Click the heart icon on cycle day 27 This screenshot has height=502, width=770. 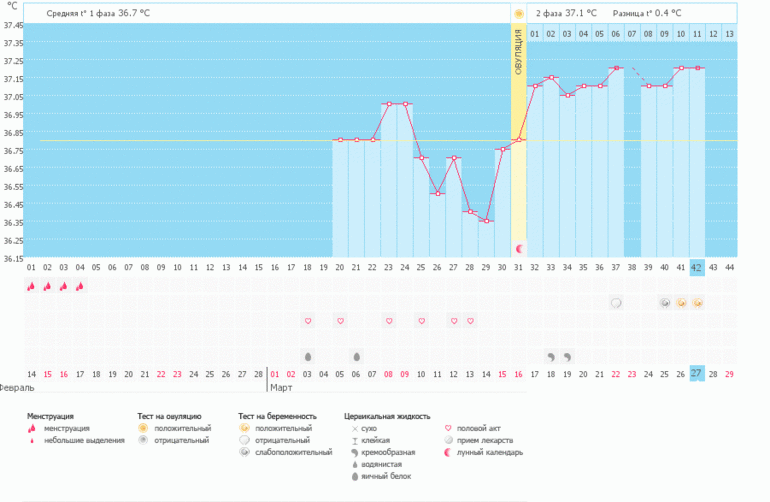pyautogui.click(x=454, y=321)
